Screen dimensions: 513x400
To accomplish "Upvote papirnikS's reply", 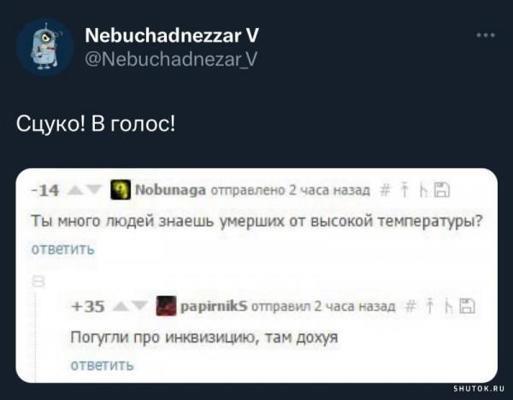I will (x=121, y=306).
